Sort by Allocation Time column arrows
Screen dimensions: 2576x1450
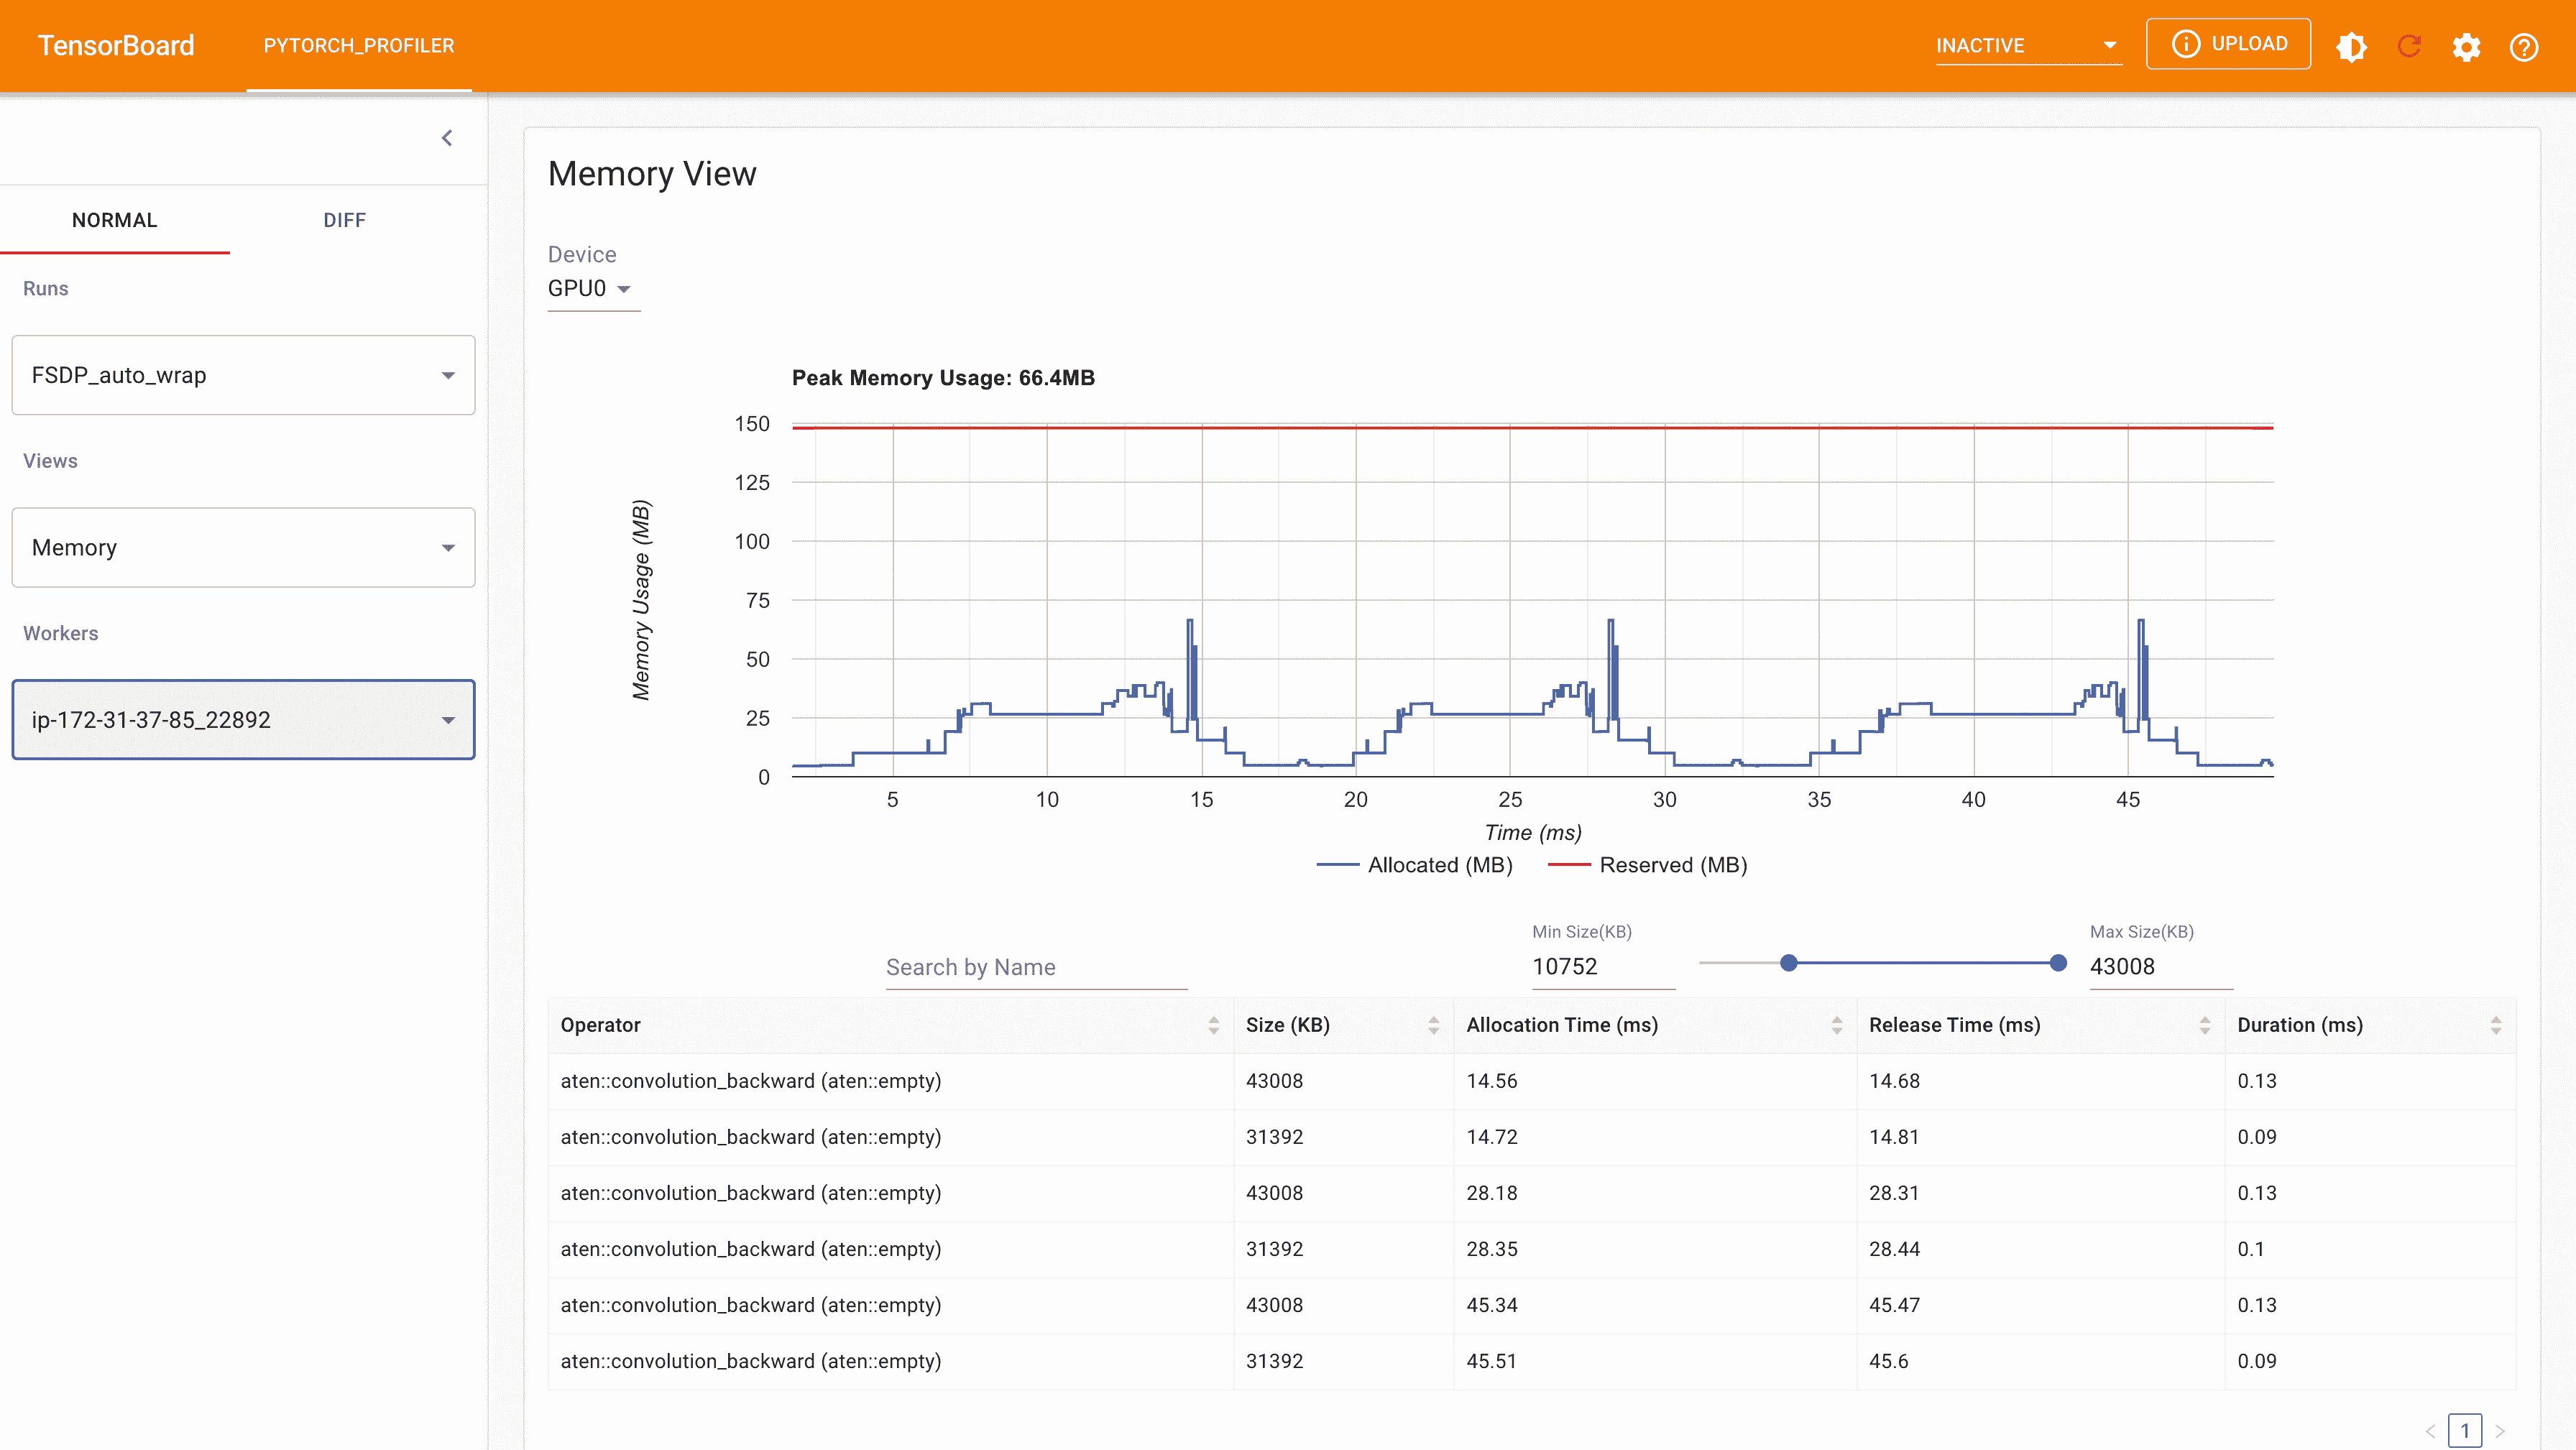pos(1836,1025)
